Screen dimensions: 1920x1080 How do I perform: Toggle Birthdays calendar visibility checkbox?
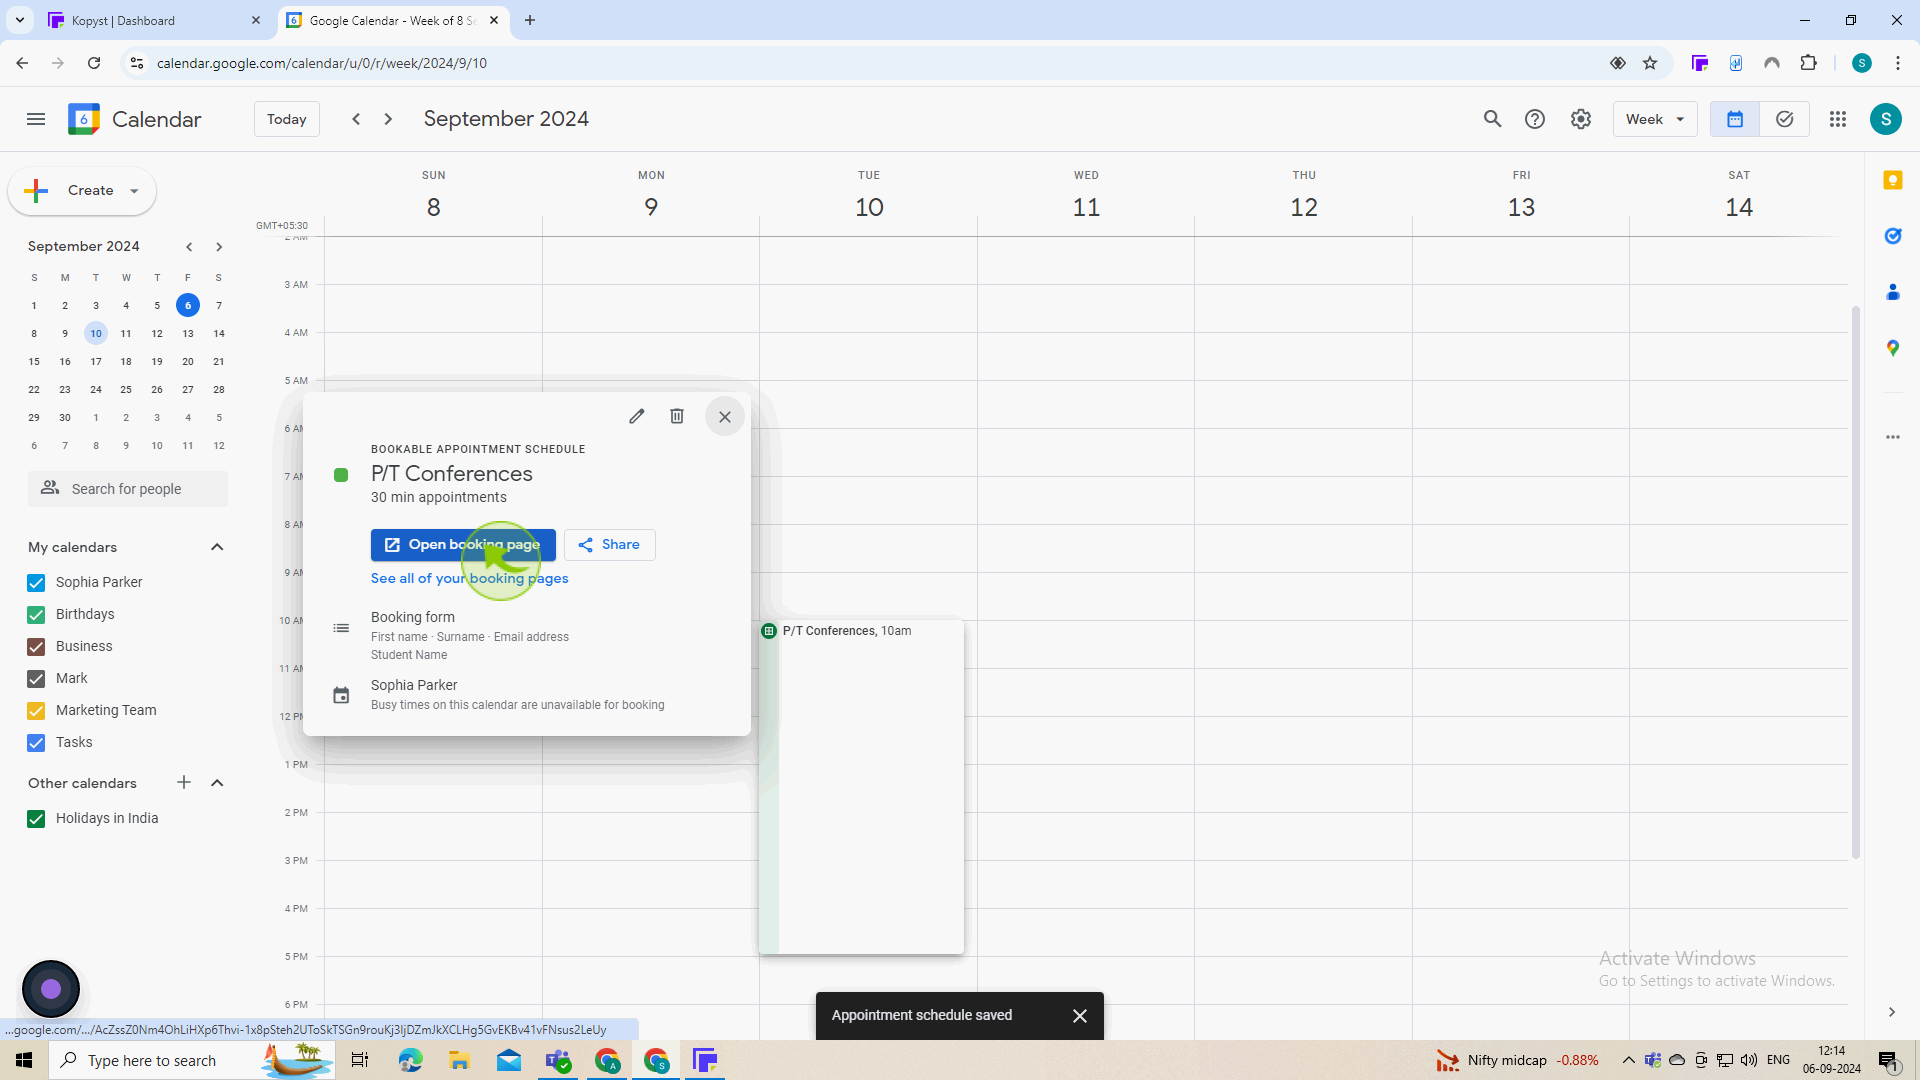pyautogui.click(x=36, y=615)
